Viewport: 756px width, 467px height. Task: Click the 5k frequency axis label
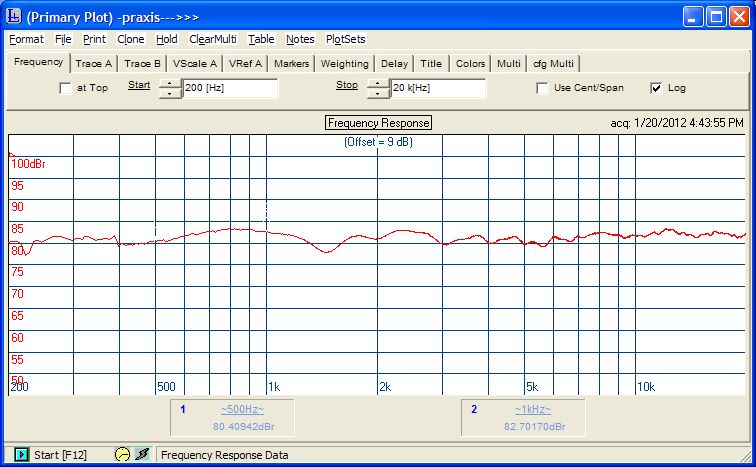[x=532, y=387]
